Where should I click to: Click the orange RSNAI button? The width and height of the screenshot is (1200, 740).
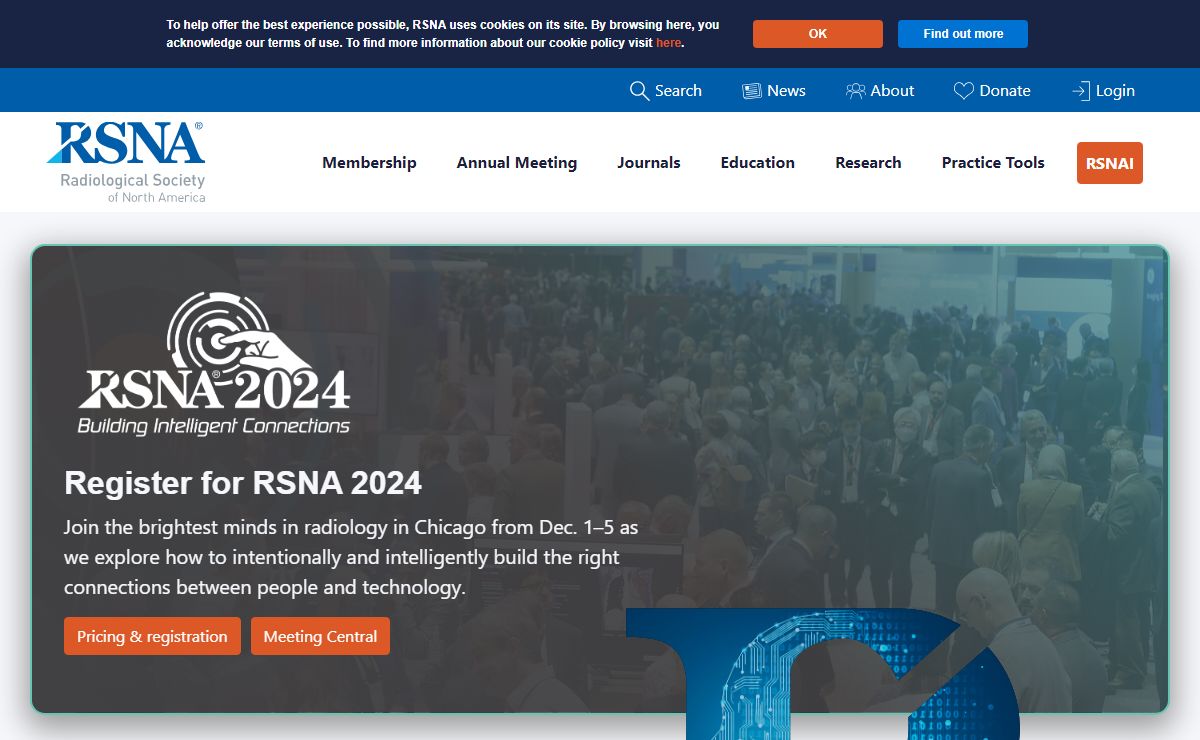coord(1110,163)
